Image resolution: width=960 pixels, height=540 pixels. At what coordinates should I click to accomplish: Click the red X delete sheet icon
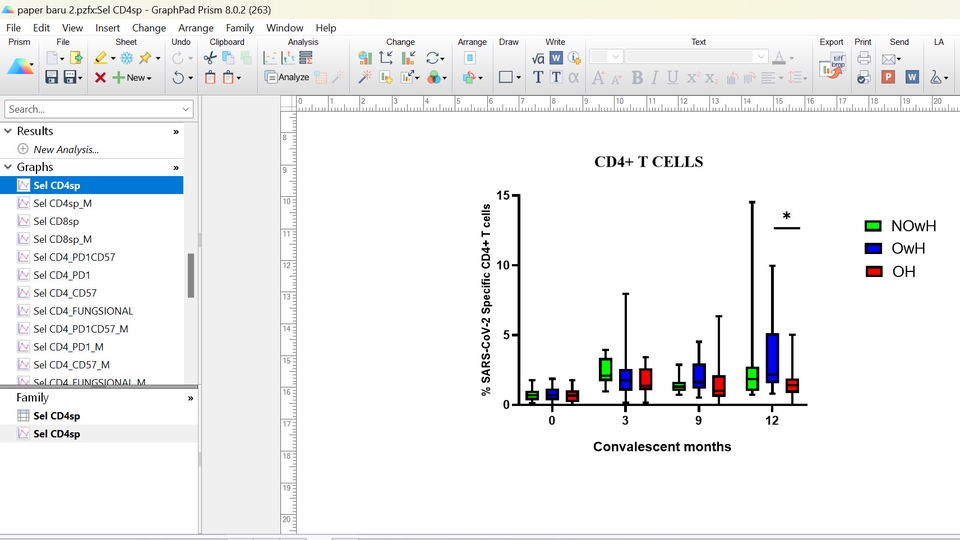[100, 77]
